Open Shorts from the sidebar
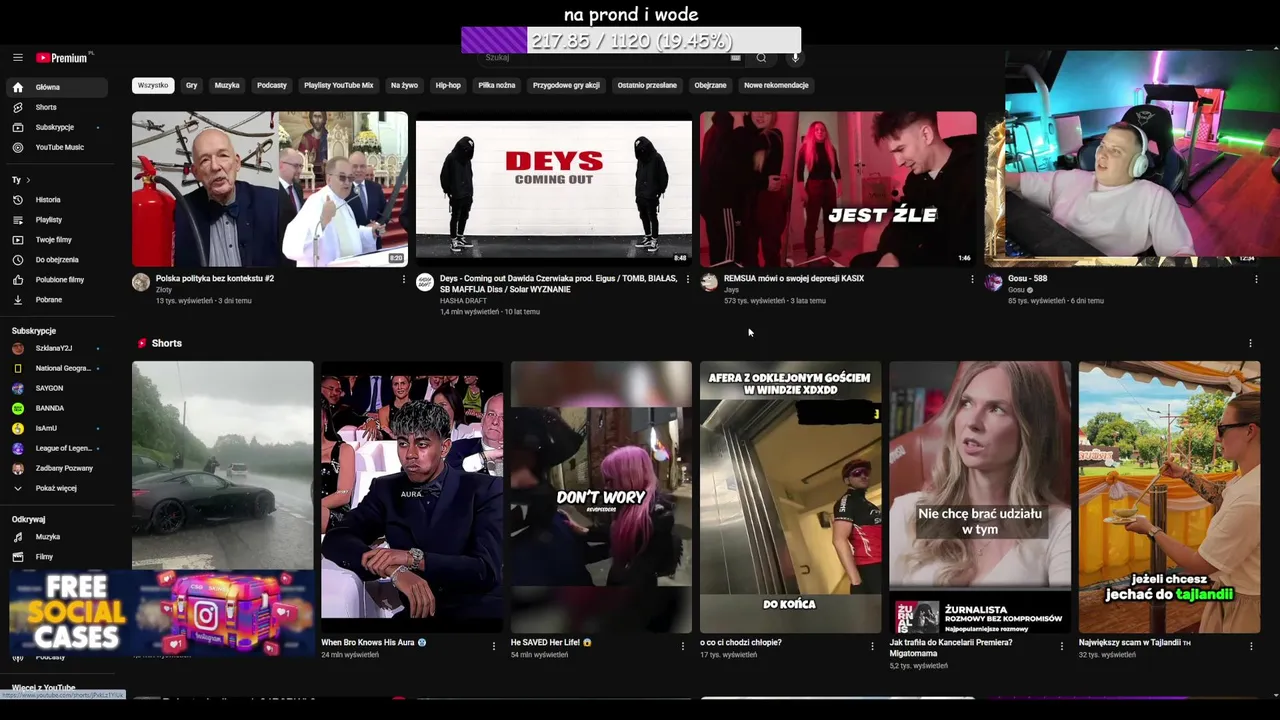This screenshot has width=1280, height=720. tap(46, 107)
